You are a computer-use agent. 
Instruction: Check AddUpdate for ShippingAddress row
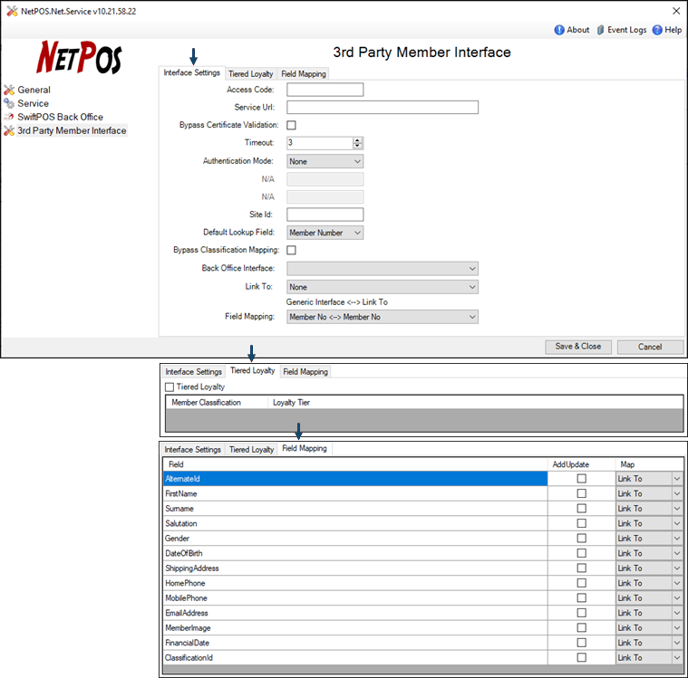click(x=581, y=568)
